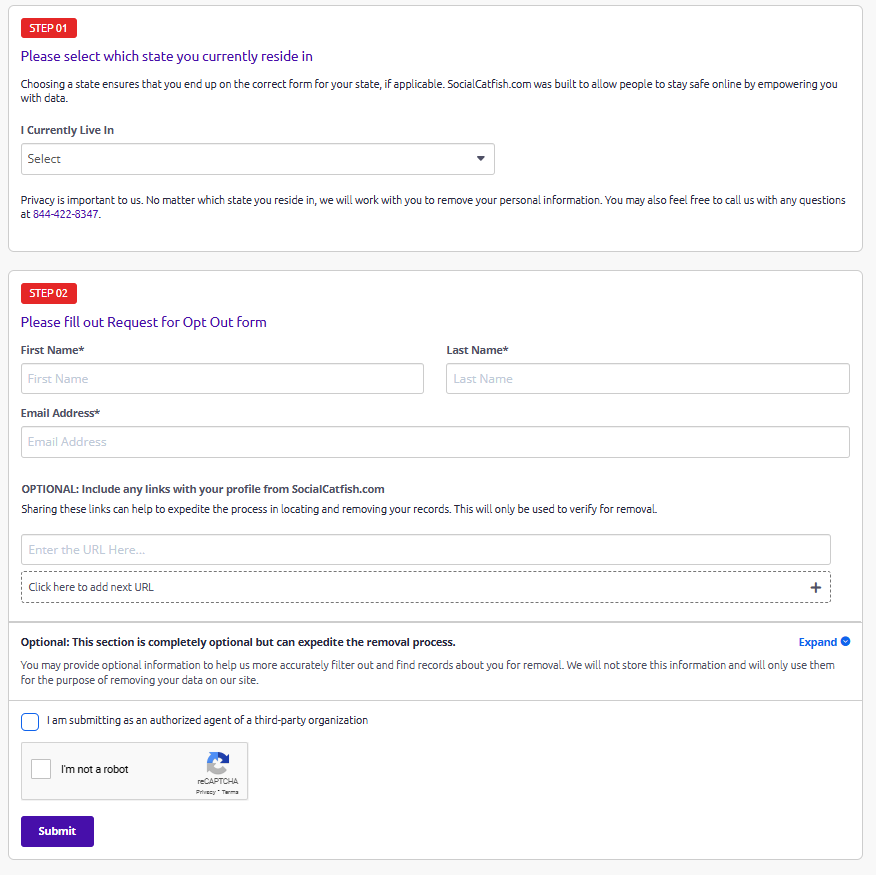This screenshot has width=876, height=875.
Task: Click the Enter the URL Here field
Action: coord(425,549)
